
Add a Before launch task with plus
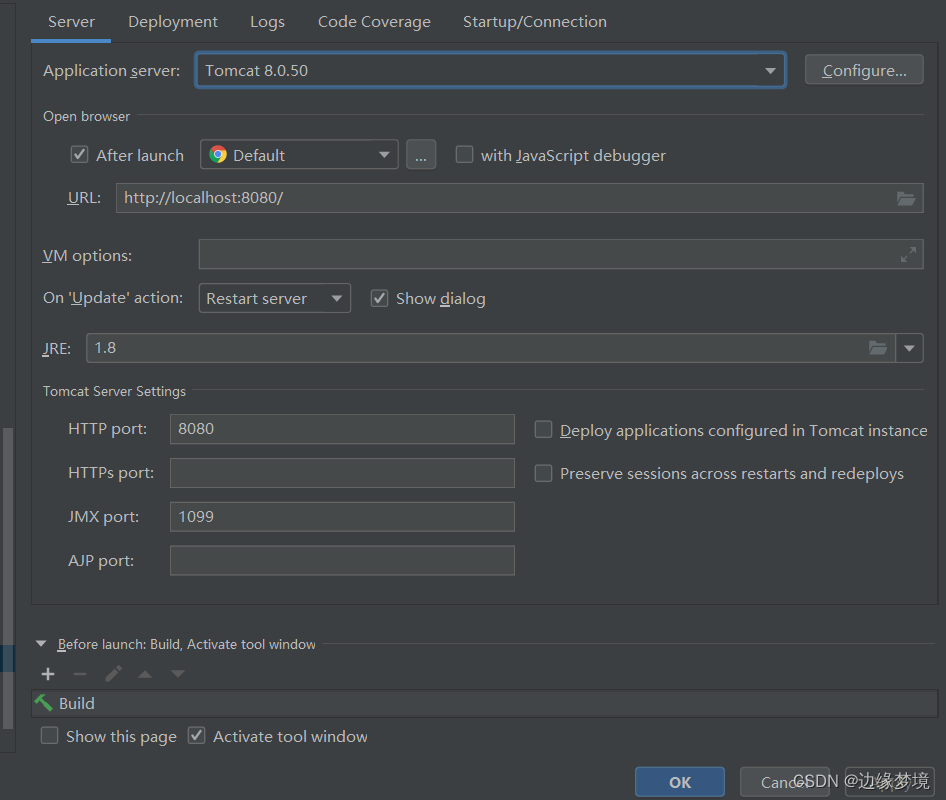point(48,674)
